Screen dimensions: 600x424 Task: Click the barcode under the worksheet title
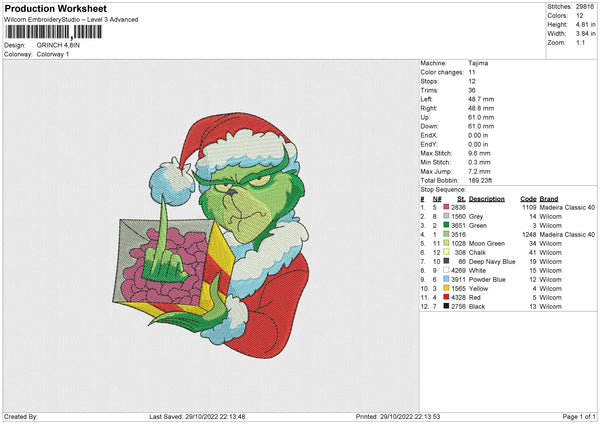coord(53,32)
